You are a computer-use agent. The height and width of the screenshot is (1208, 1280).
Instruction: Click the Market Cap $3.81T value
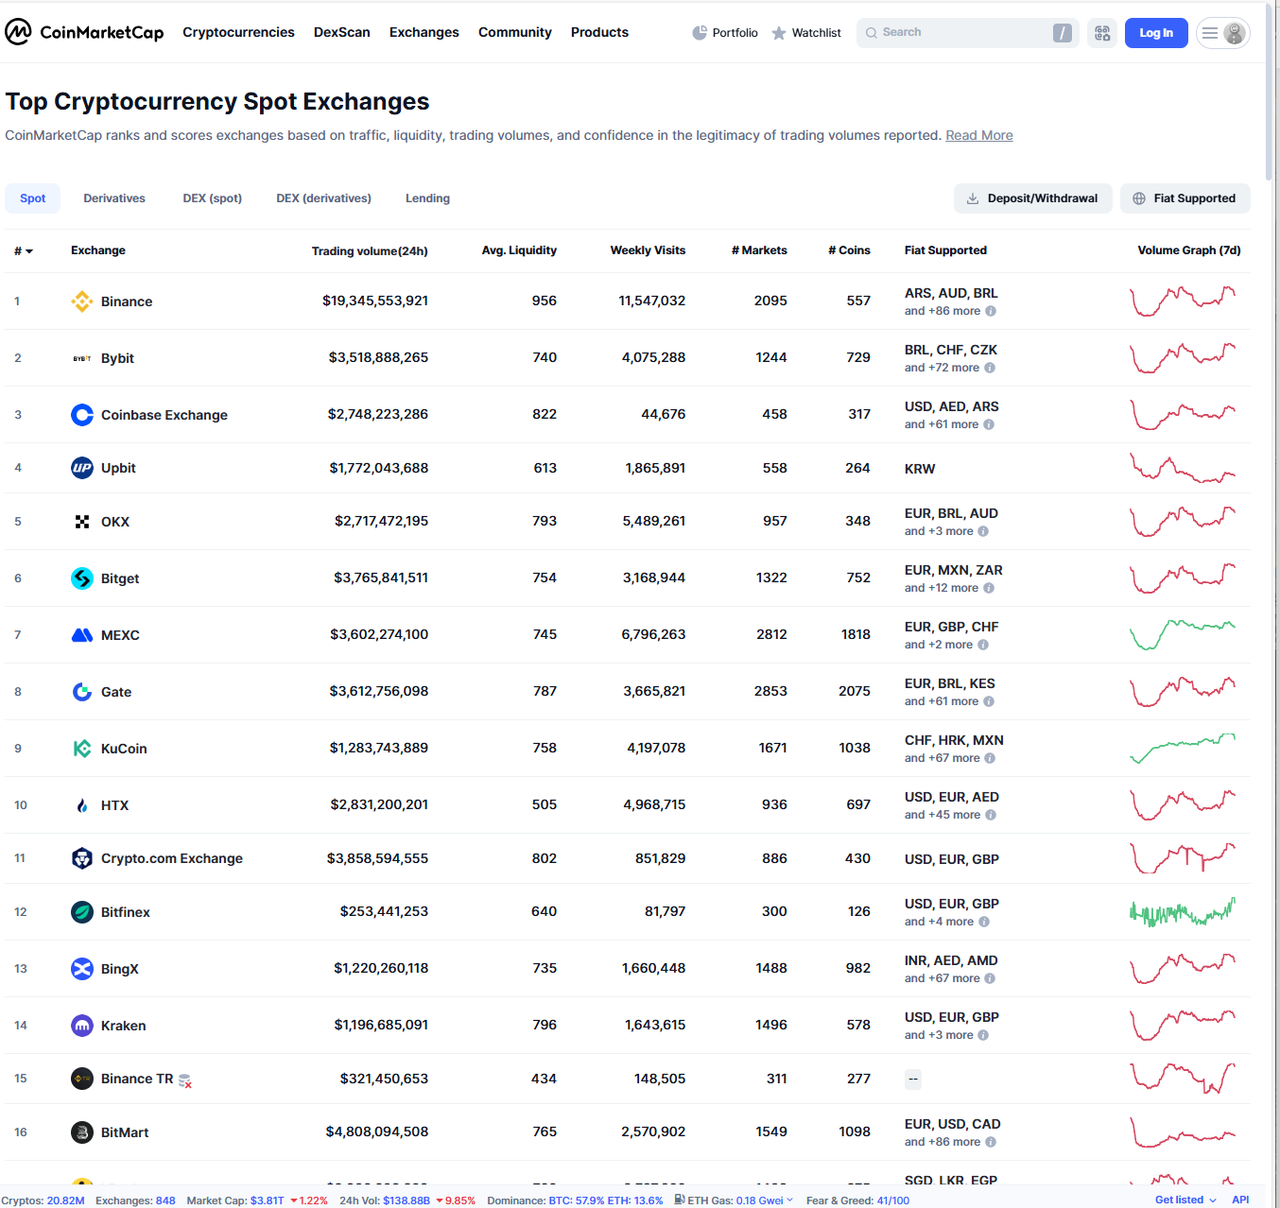click(x=267, y=1200)
